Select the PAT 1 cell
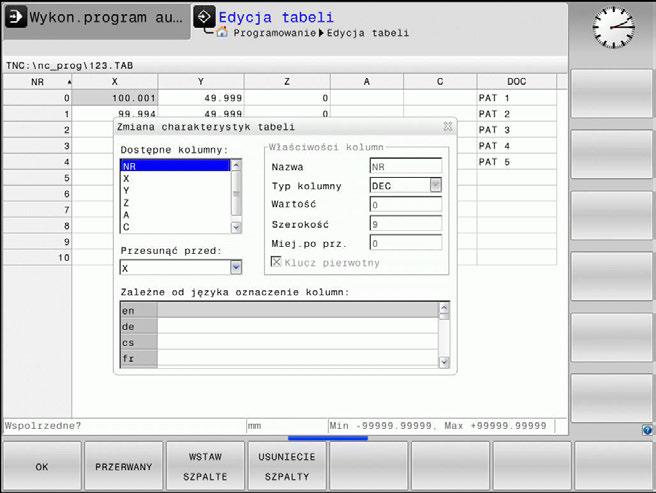This screenshot has width=656, height=493. (x=517, y=98)
